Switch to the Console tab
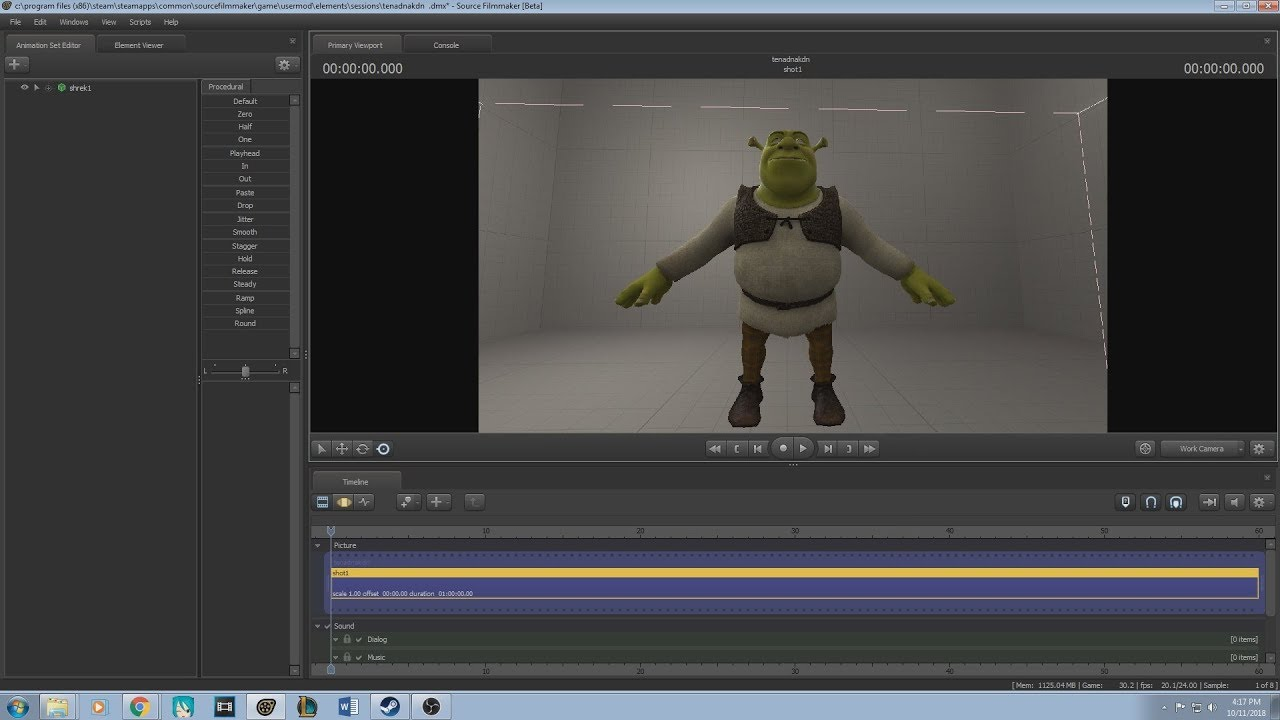 click(446, 45)
